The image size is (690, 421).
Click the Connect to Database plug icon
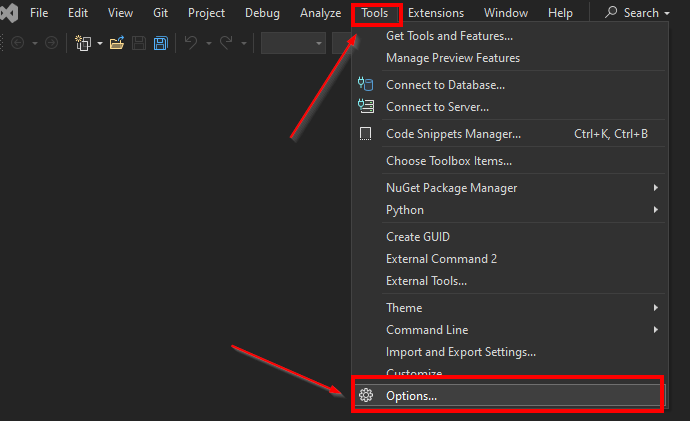tap(366, 84)
